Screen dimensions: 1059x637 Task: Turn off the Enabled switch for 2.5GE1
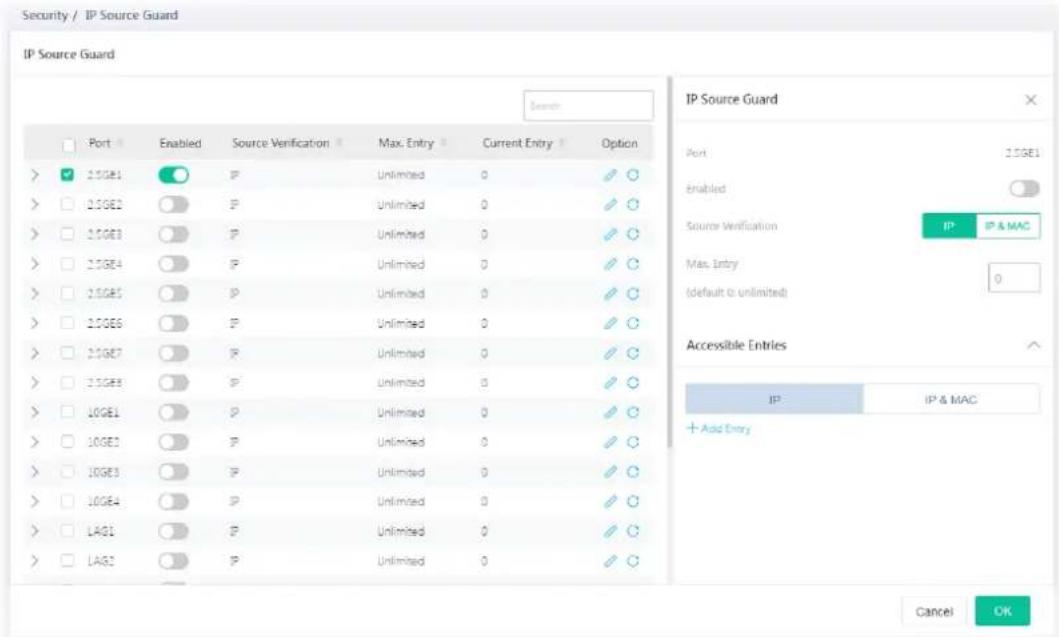point(174,175)
